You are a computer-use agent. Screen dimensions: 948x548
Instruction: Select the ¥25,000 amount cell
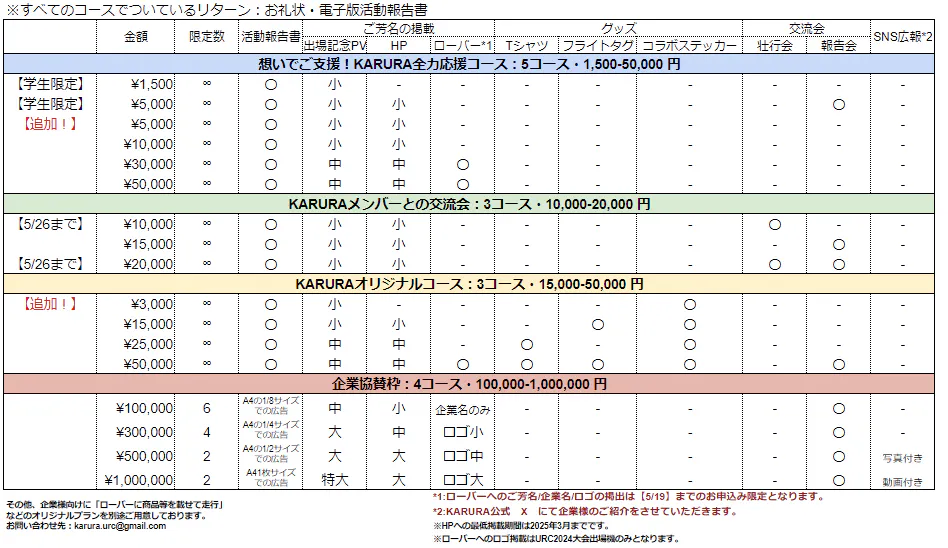pos(148,344)
